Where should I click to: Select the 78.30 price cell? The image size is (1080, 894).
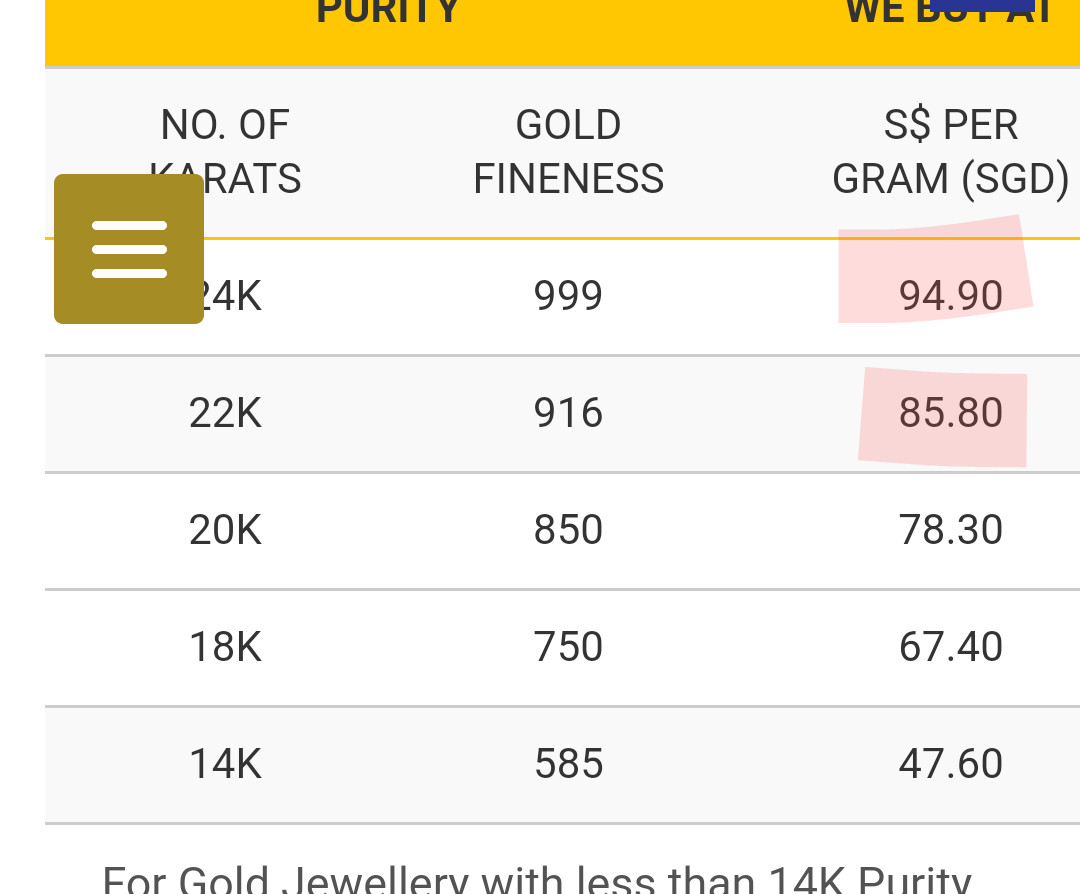pos(950,530)
